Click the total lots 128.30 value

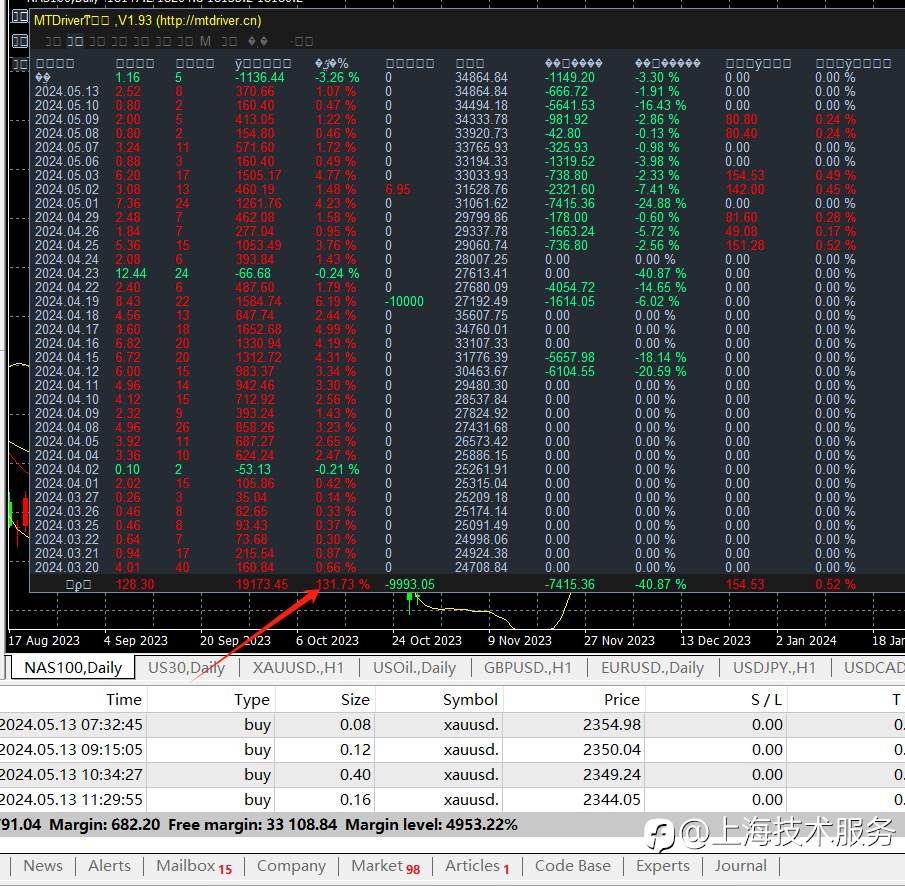135,584
